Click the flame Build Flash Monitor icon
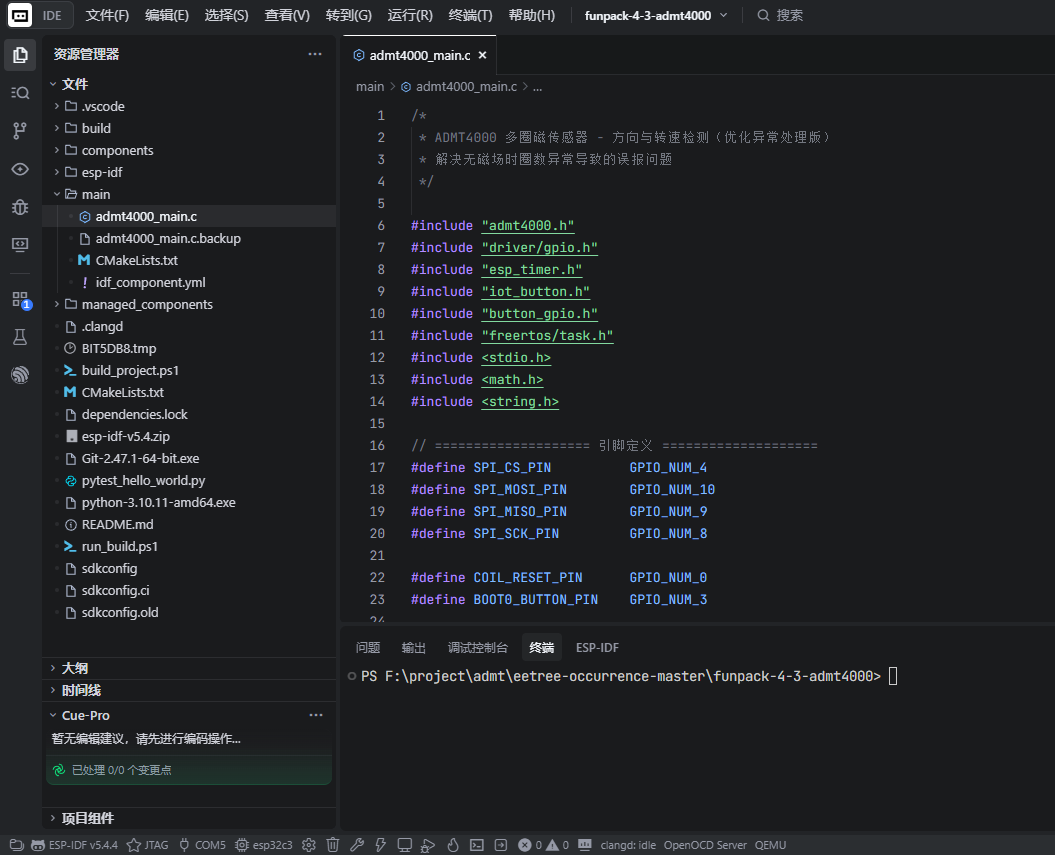Screen dimensions: 1055x855 click(x=453, y=845)
